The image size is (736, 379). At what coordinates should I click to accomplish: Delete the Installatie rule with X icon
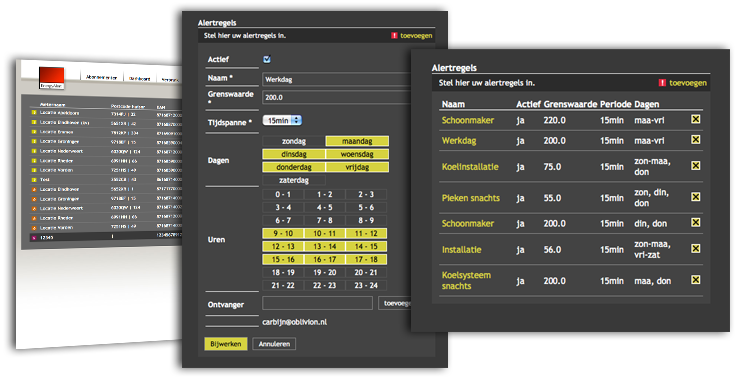coord(696,249)
